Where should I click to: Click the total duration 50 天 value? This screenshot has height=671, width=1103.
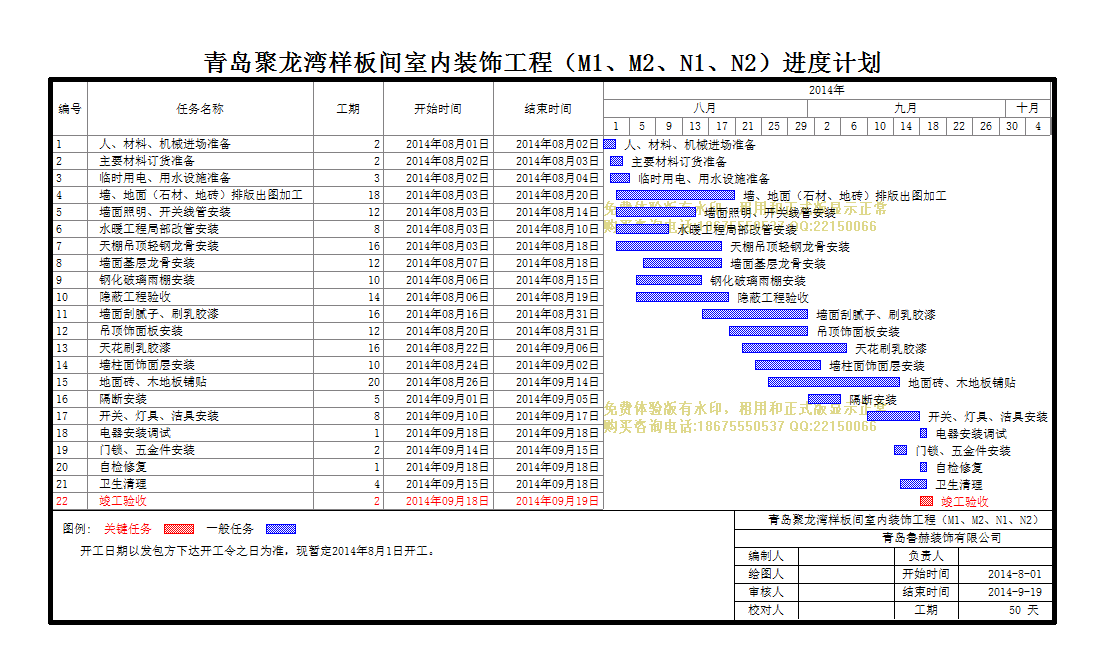pyautogui.click(x=1024, y=610)
